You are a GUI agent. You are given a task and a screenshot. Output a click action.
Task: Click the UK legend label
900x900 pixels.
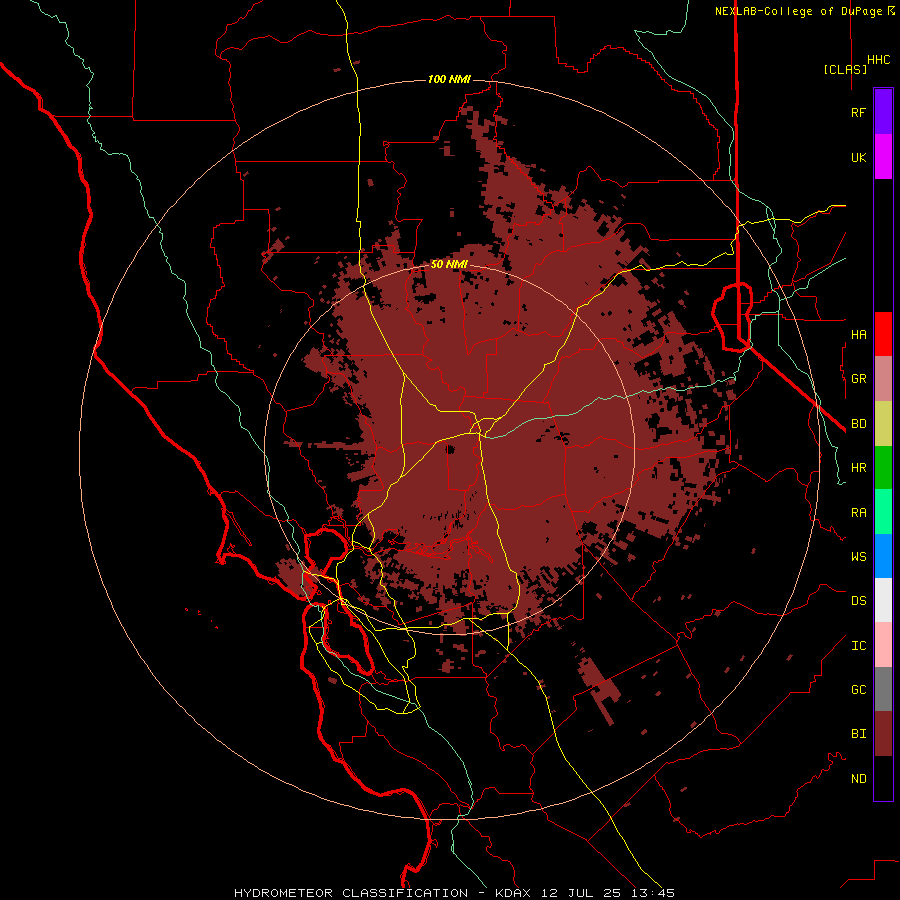pos(858,157)
